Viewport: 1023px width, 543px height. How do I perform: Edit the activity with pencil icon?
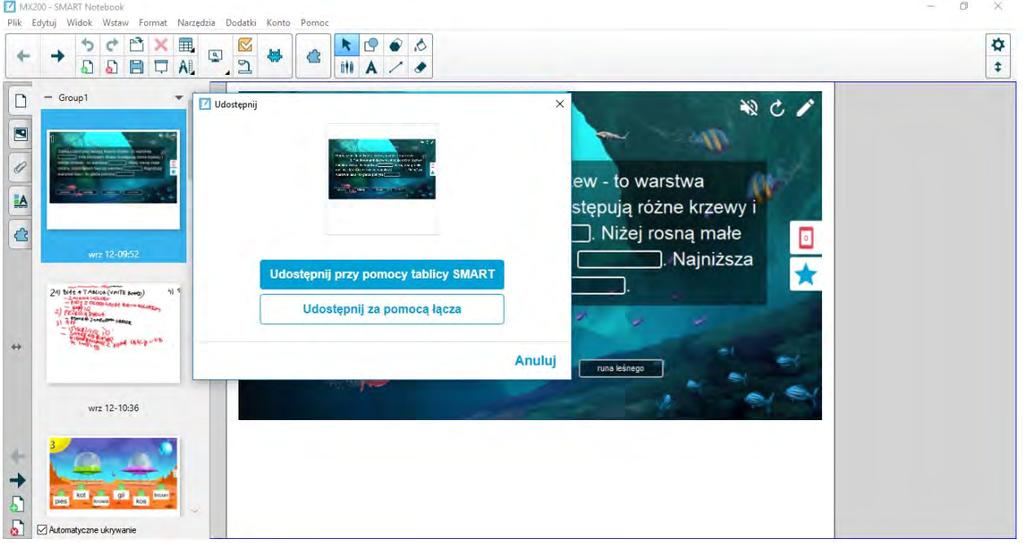pyautogui.click(x=805, y=108)
